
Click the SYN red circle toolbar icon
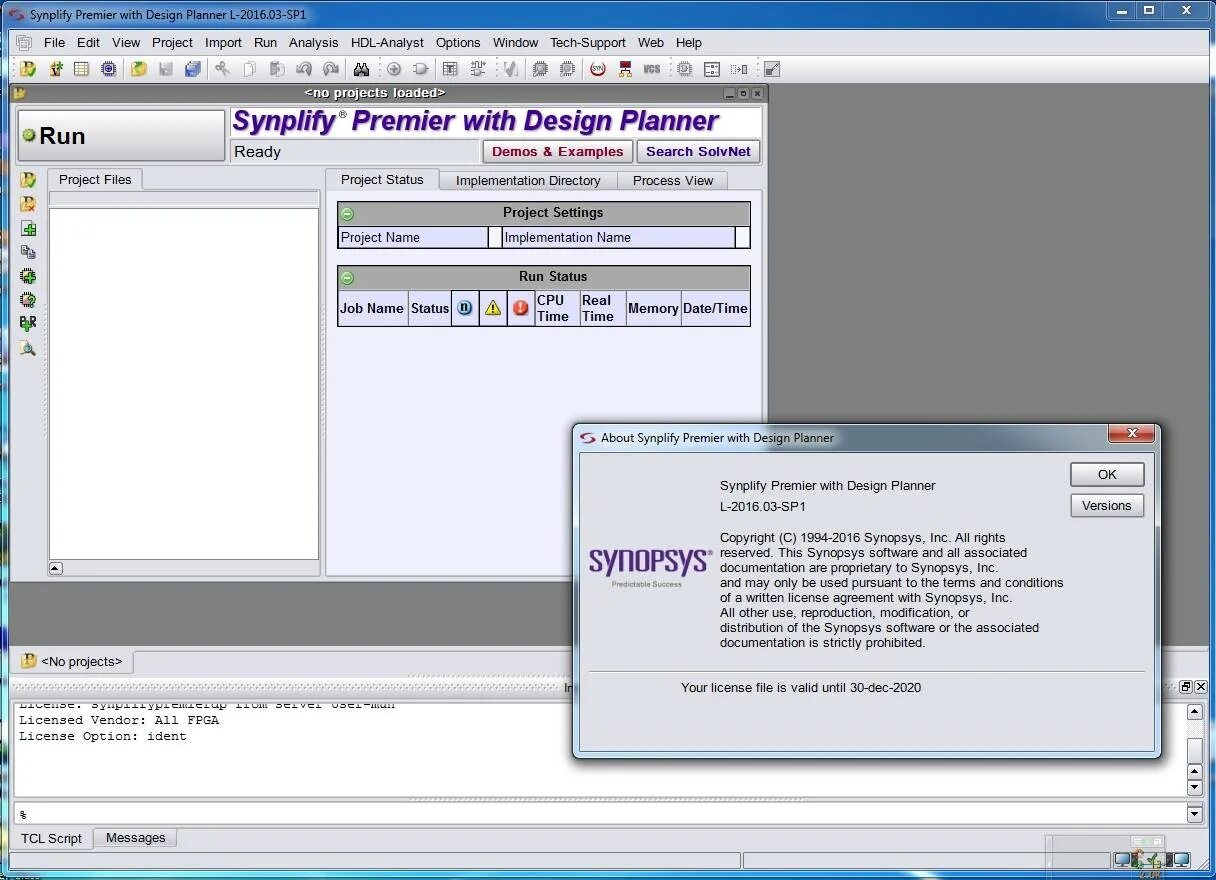[x=598, y=69]
